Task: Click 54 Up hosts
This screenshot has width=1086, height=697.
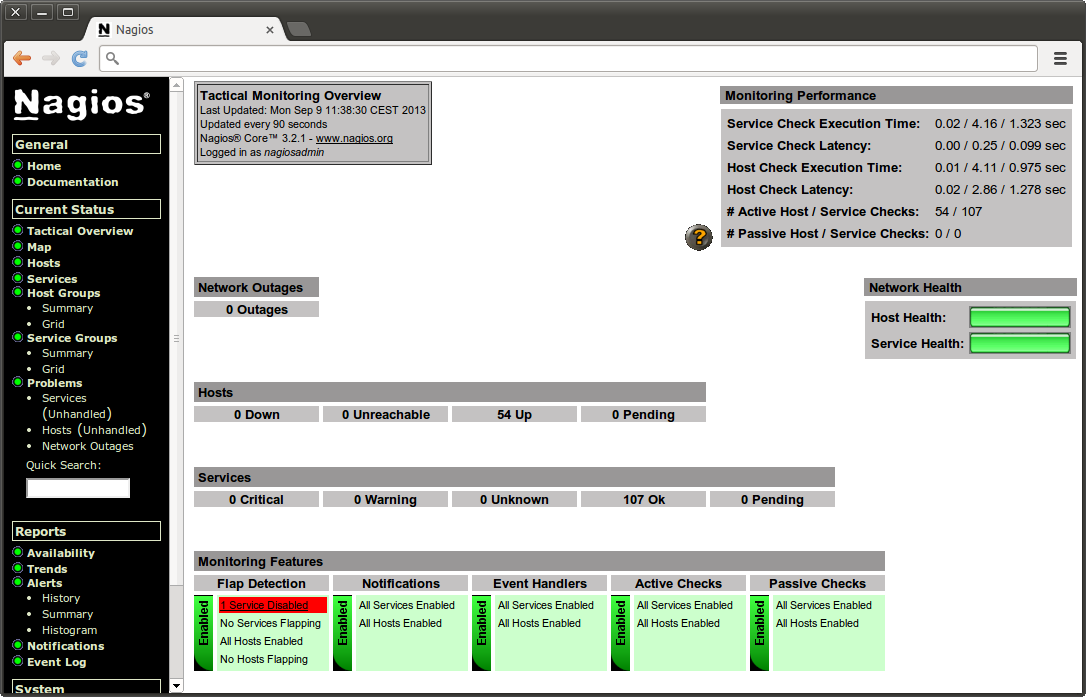Action: pyautogui.click(x=515, y=415)
